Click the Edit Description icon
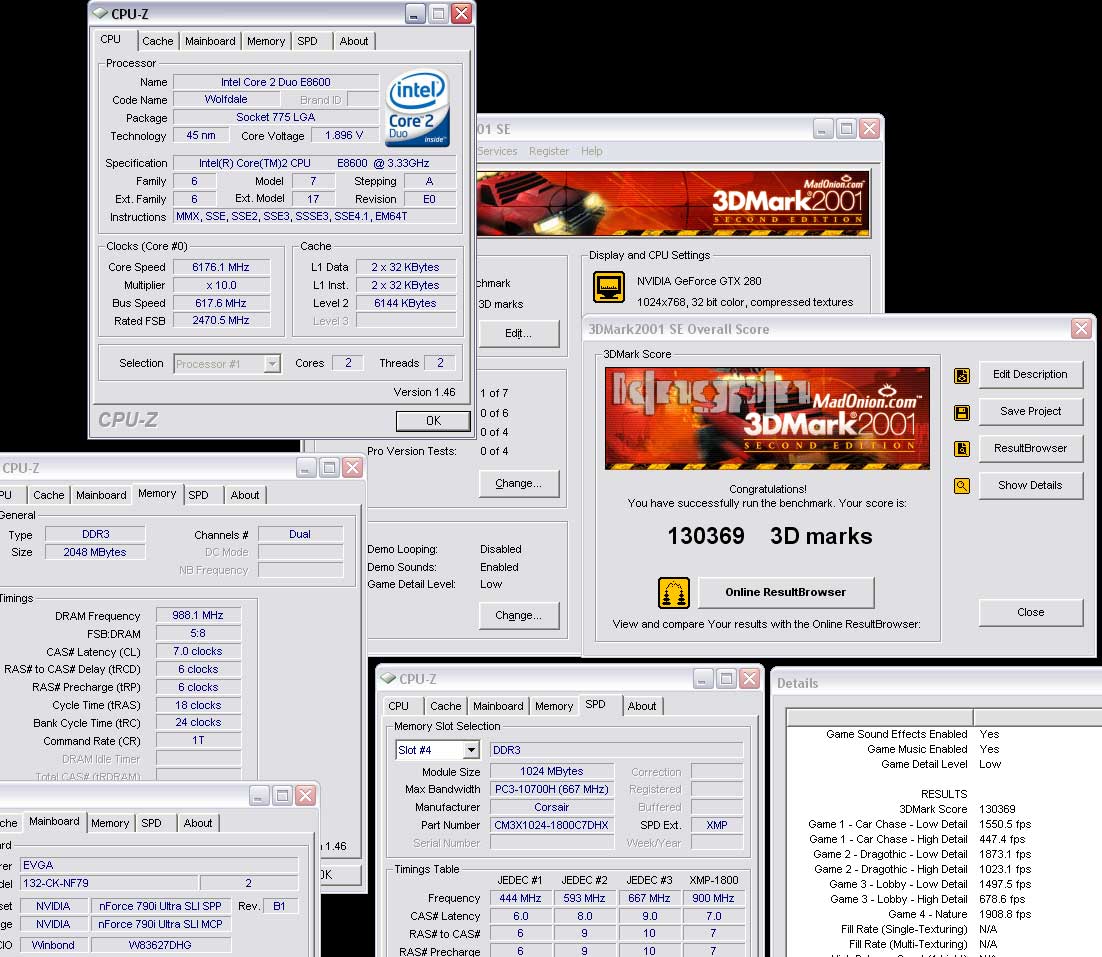This screenshot has width=1102, height=957. 961,375
